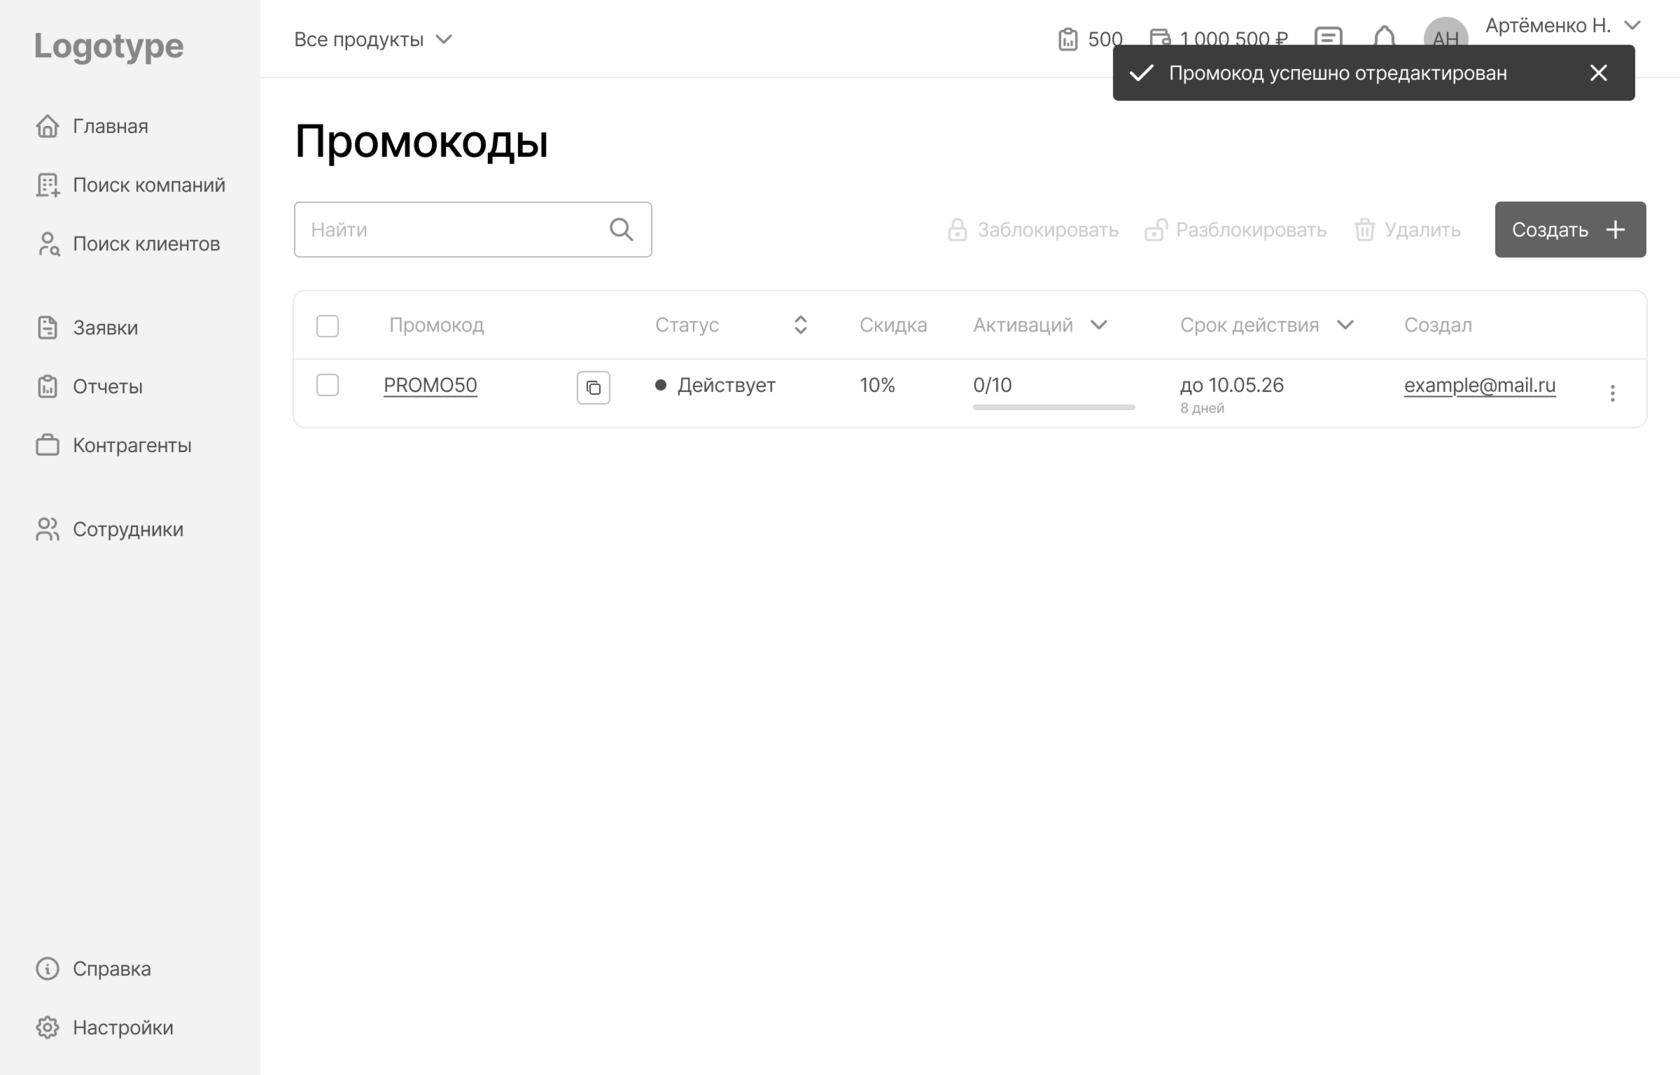Viewport: 1680px width, 1075px height.
Task: Navigate to Отчеты in sidebar
Action: point(88,387)
